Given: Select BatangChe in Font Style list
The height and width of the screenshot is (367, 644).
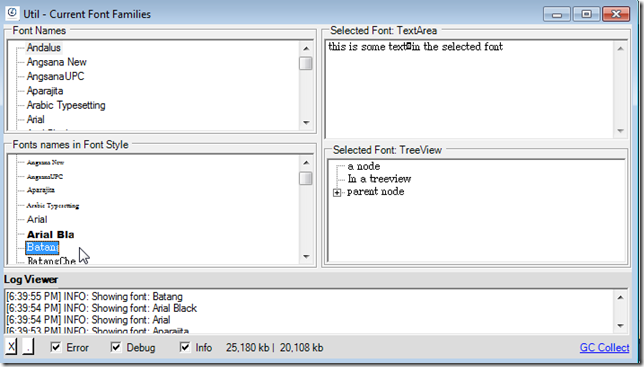Looking at the screenshot, I should (x=51, y=261).
